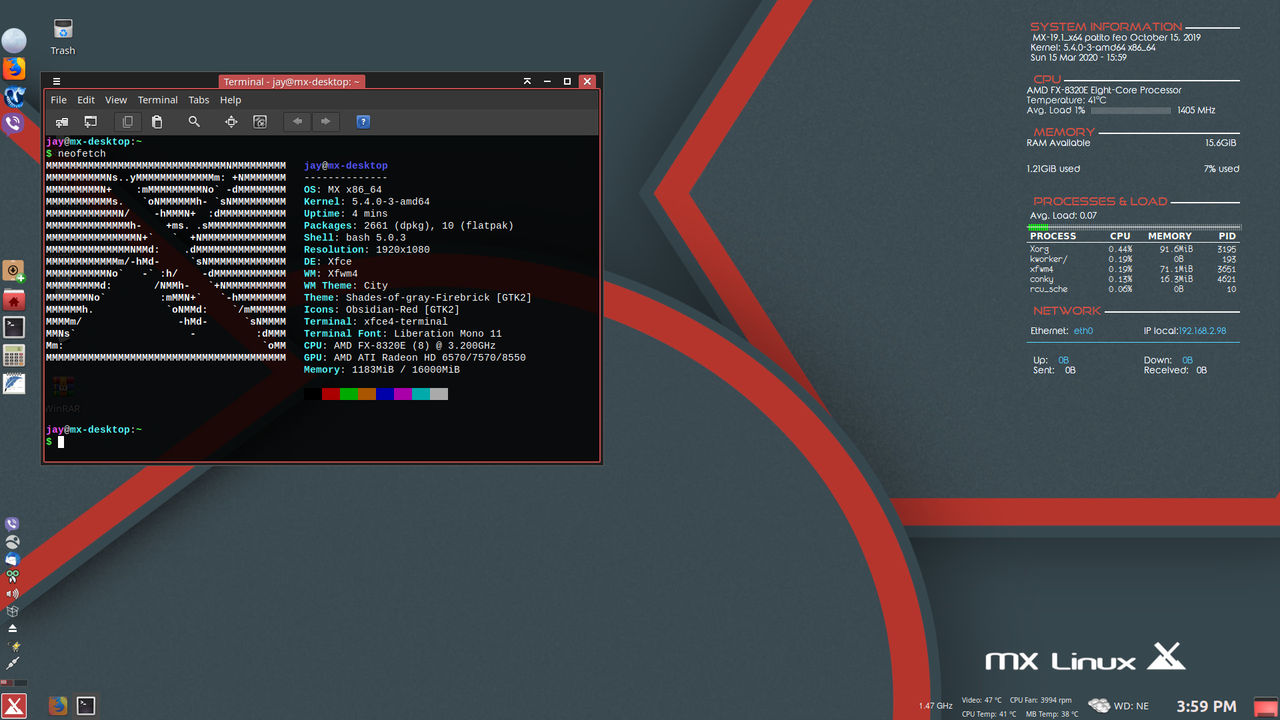The width and height of the screenshot is (1280, 720).
Task: Select the Terminal window taskbar button
Action: [x=87, y=706]
